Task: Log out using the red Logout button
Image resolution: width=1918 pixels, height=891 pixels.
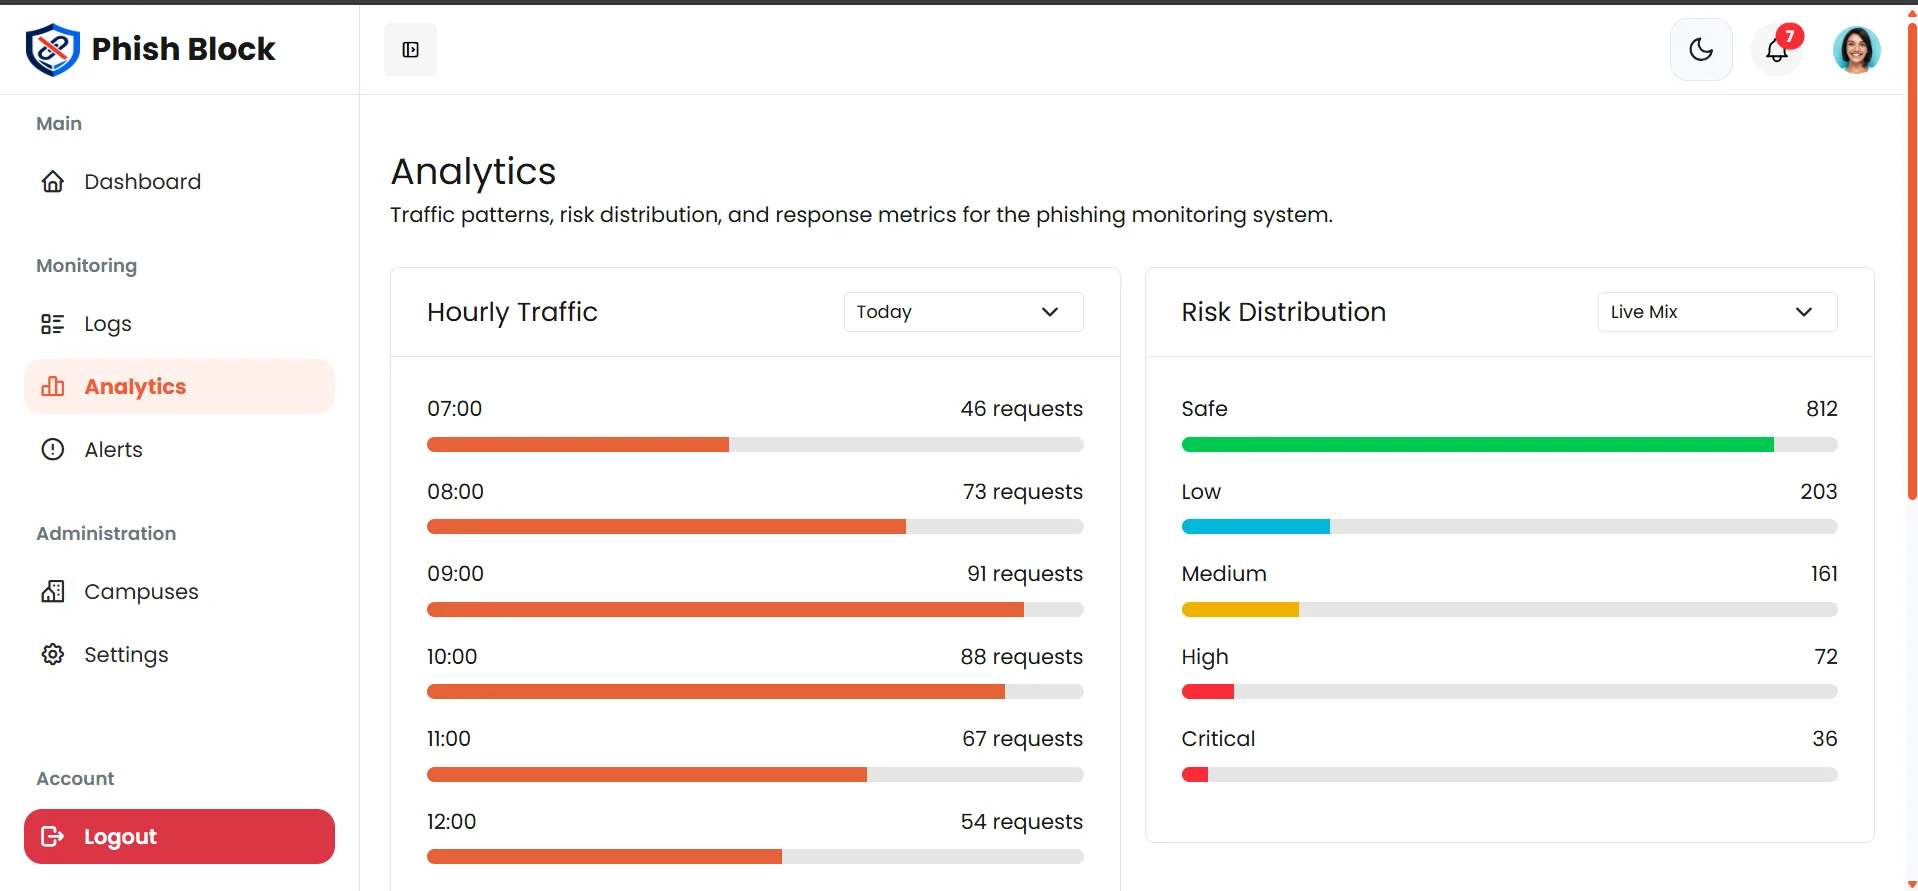Action: pos(180,836)
